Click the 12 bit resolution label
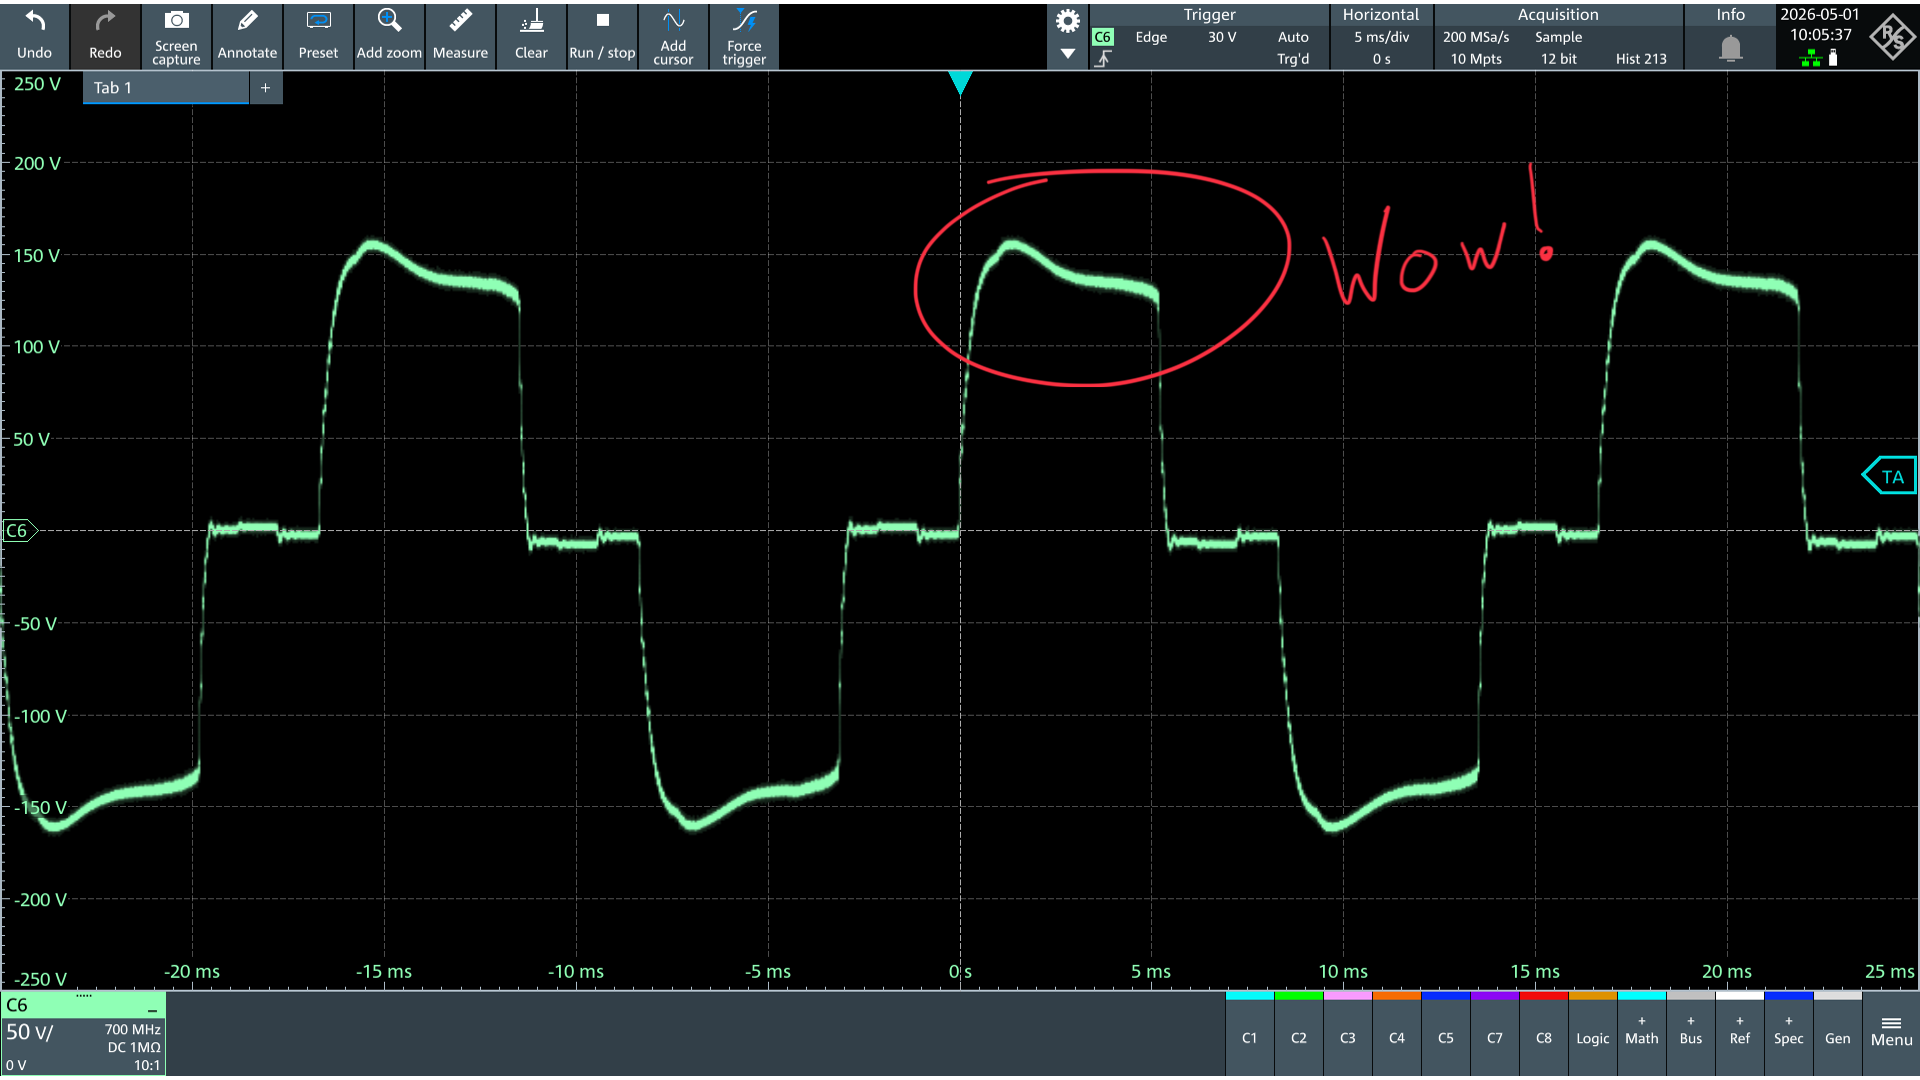 [1559, 59]
